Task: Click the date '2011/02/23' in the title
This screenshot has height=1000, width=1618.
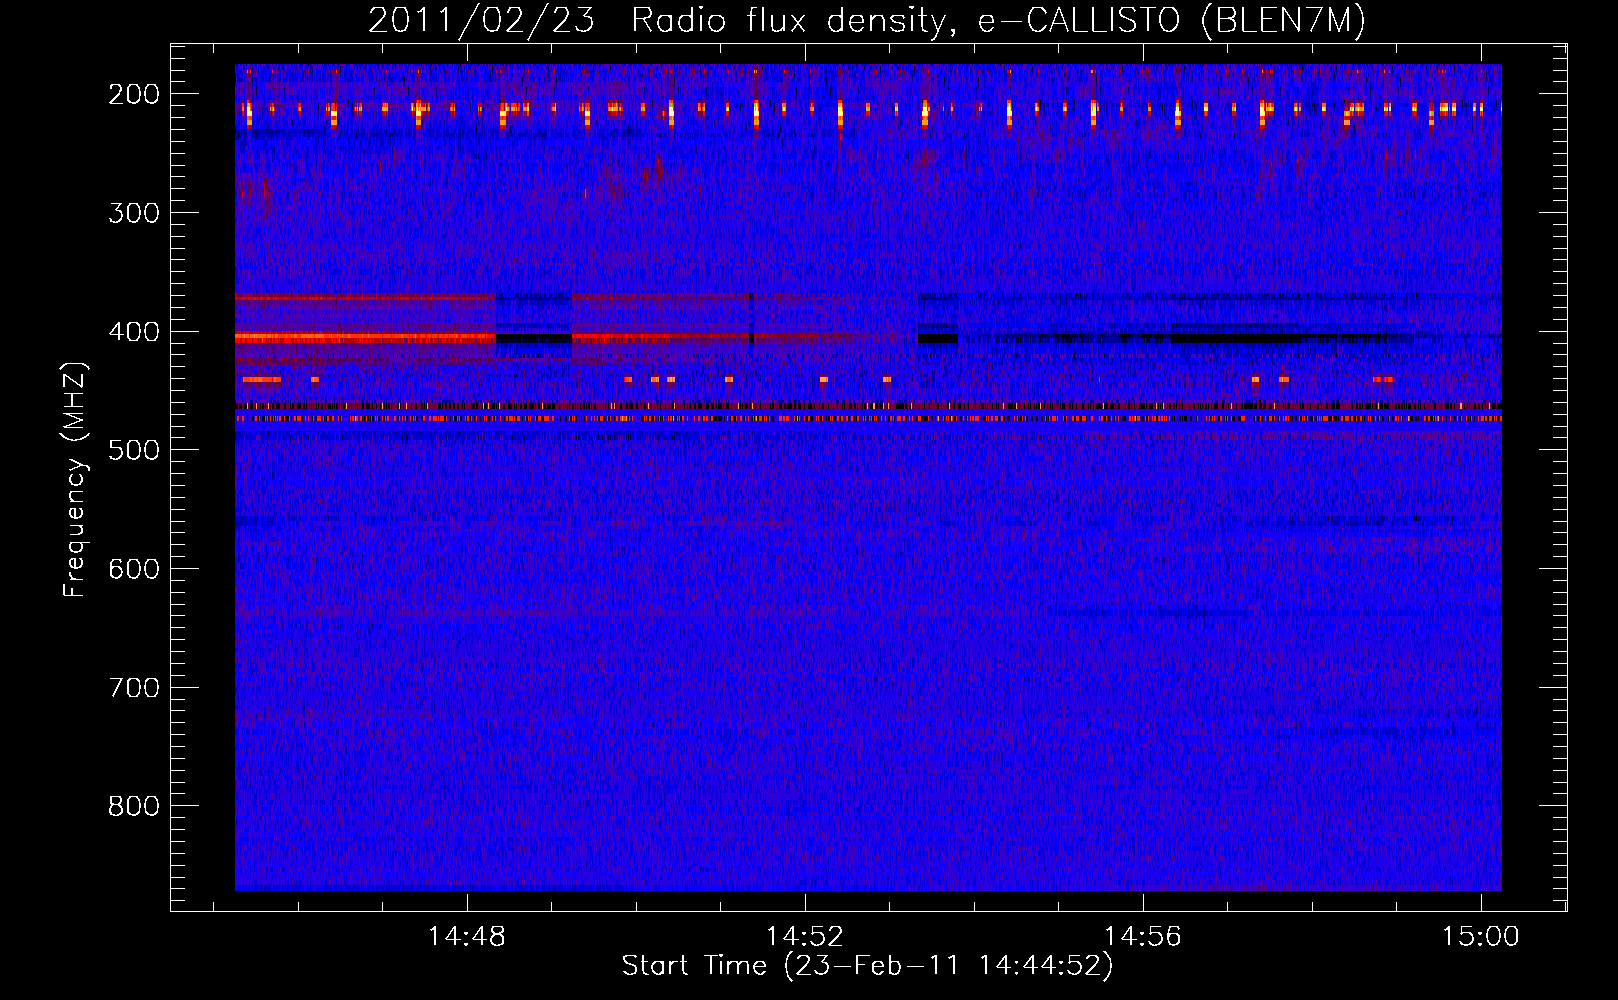Action: [x=481, y=21]
